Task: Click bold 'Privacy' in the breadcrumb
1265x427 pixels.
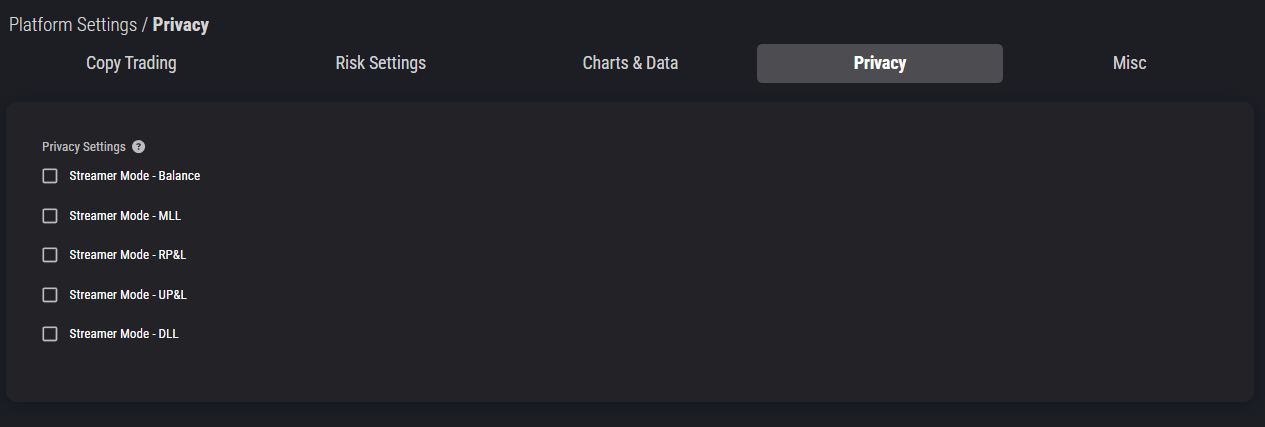Action: click(x=181, y=25)
